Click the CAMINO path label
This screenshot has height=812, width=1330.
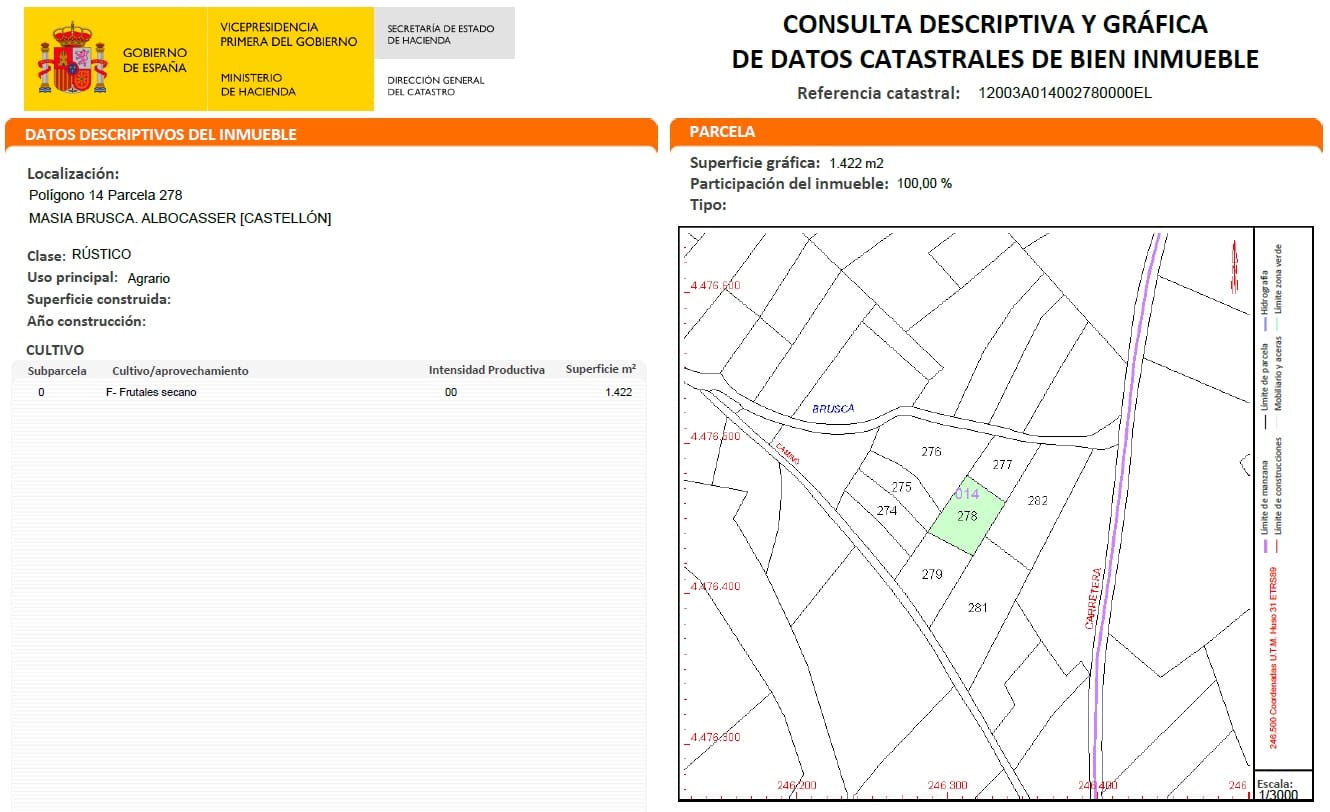[789, 455]
